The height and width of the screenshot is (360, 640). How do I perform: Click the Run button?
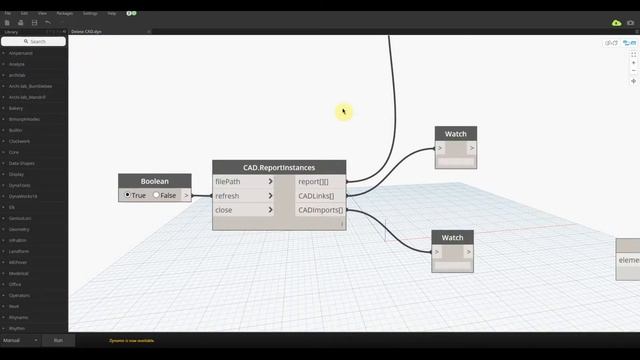click(x=58, y=340)
